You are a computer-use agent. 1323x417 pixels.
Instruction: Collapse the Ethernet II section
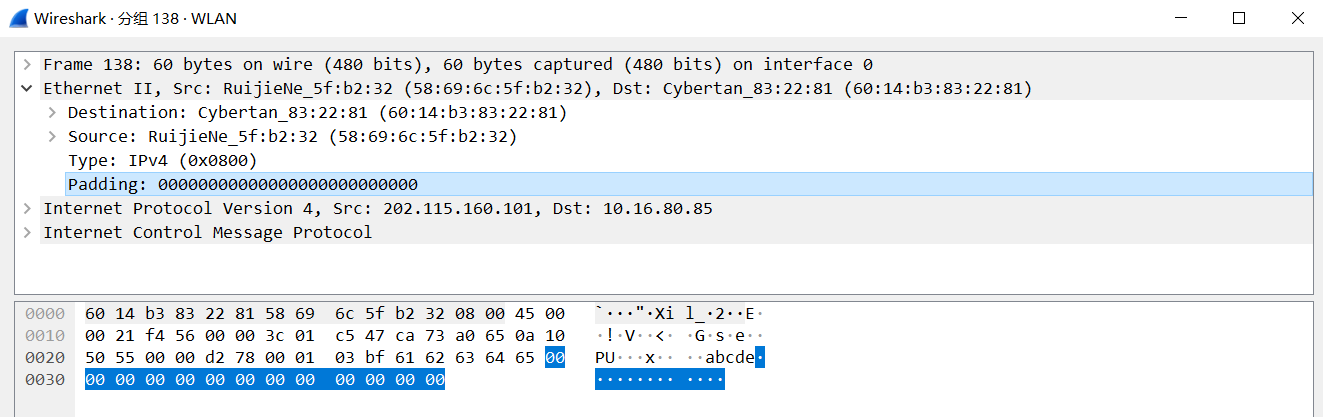[x=27, y=88]
